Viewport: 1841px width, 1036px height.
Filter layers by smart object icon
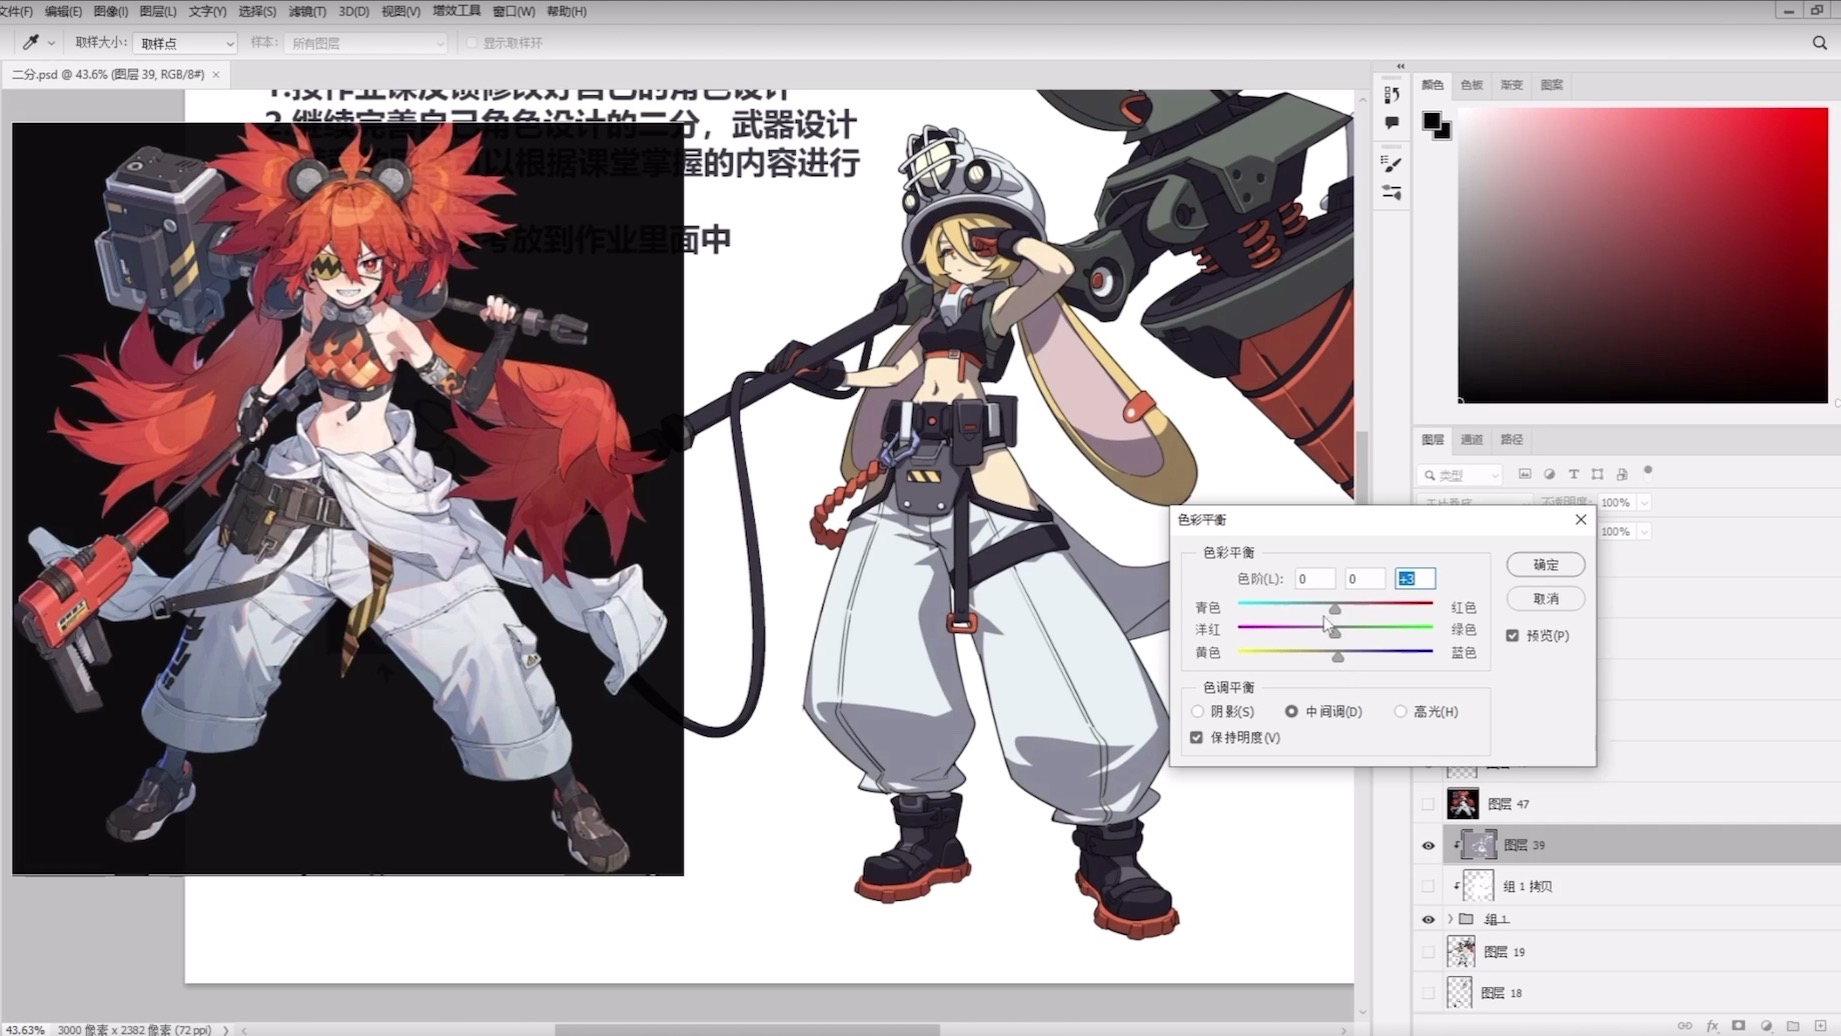tap(1621, 474)
